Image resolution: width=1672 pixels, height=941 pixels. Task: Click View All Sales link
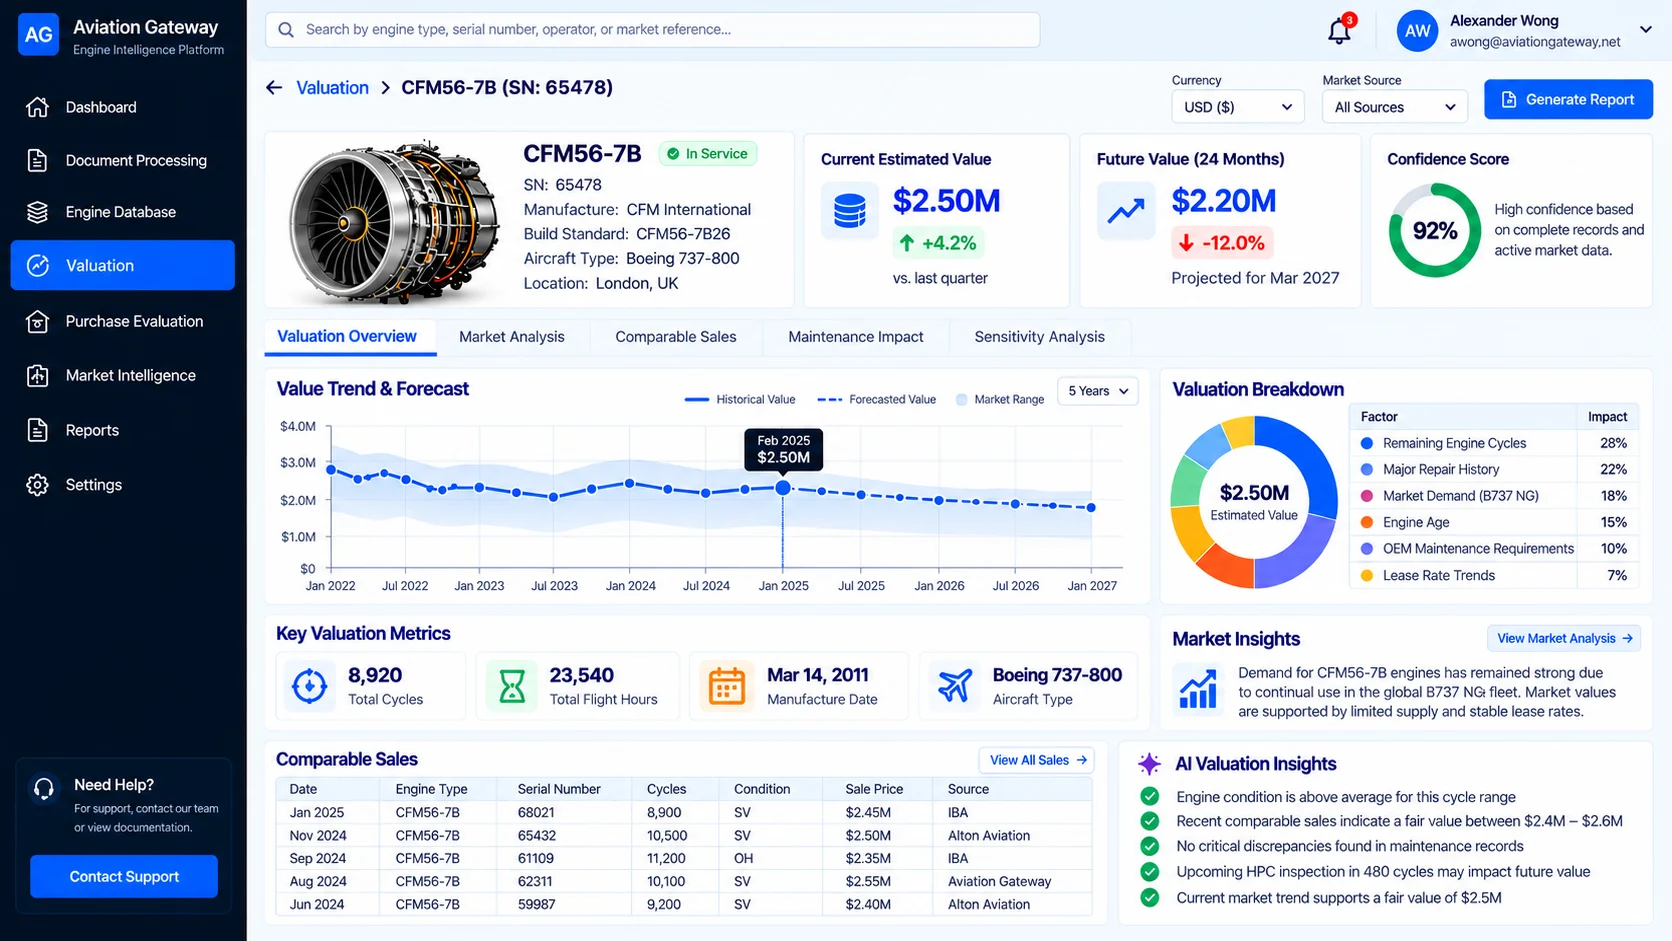(x=1037, y=760)
